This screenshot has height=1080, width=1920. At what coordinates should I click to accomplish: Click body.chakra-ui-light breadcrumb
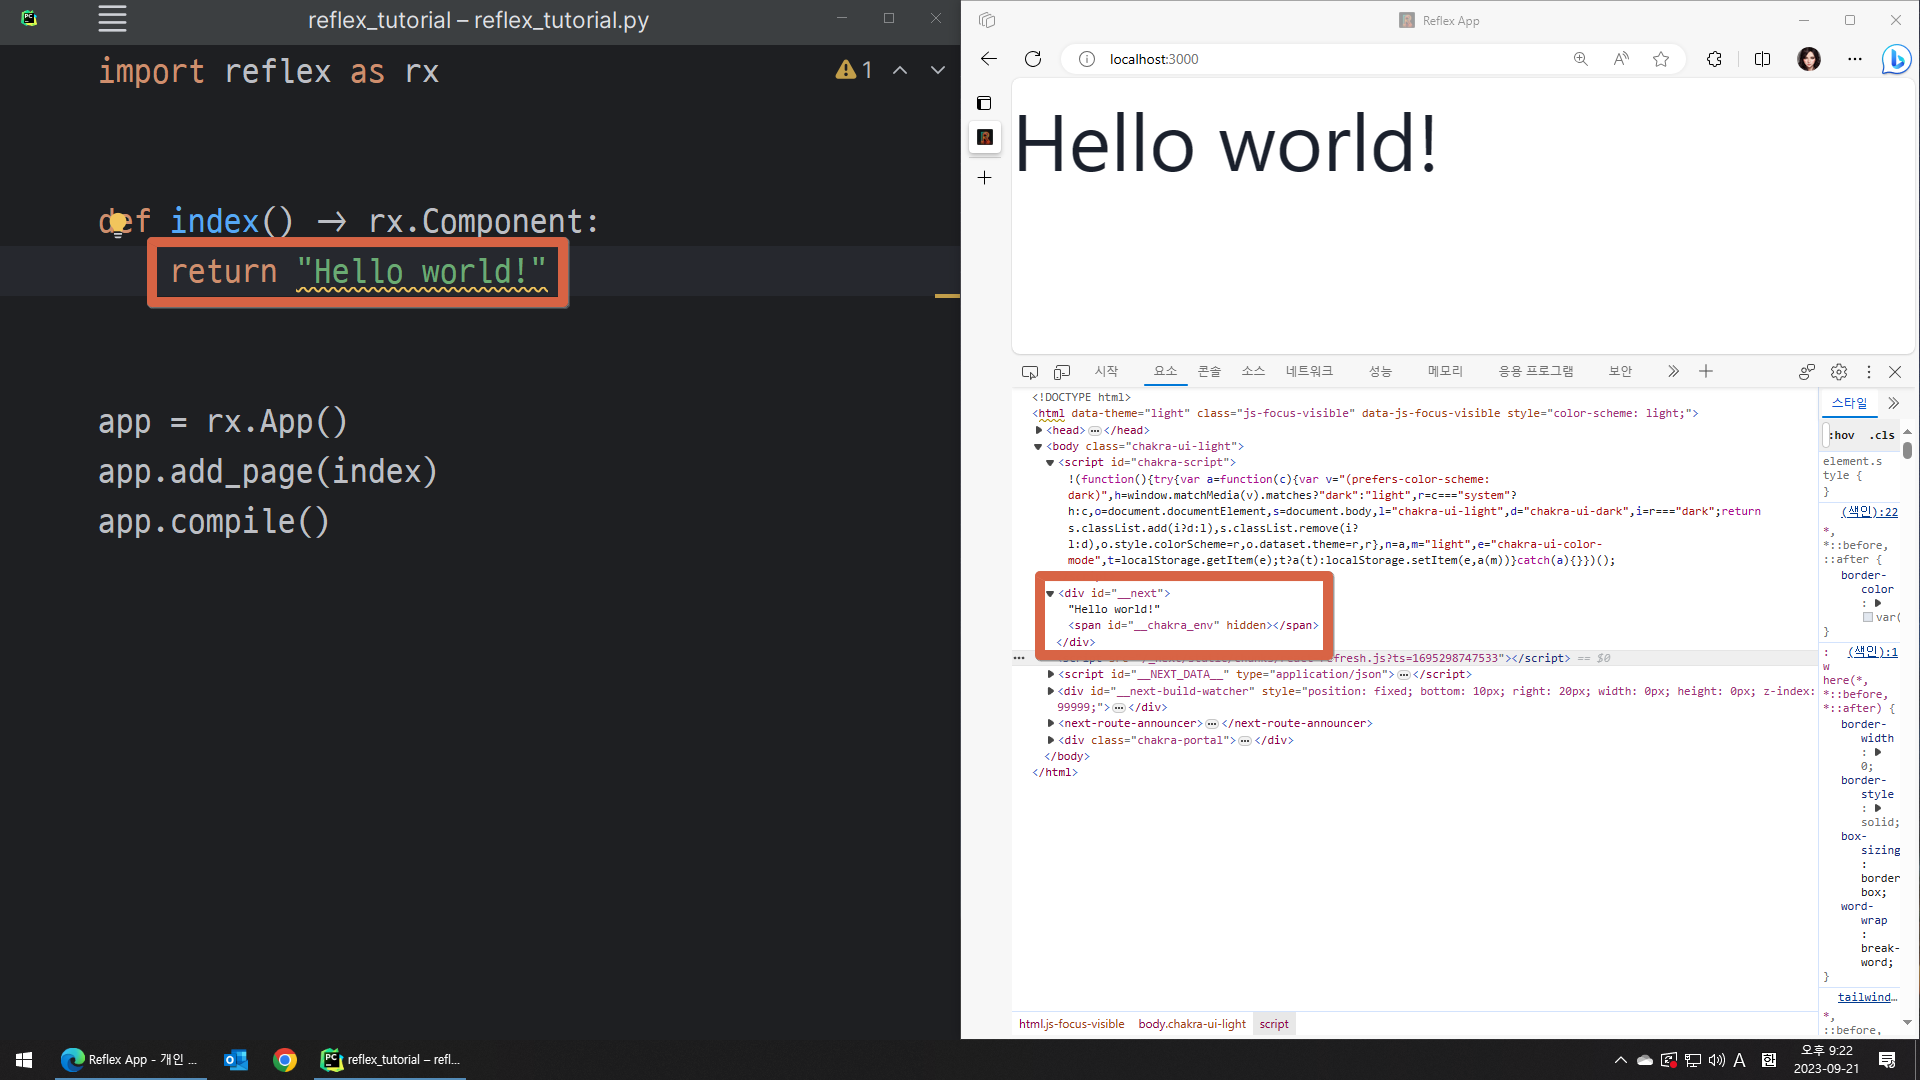coord(1192,1024)
